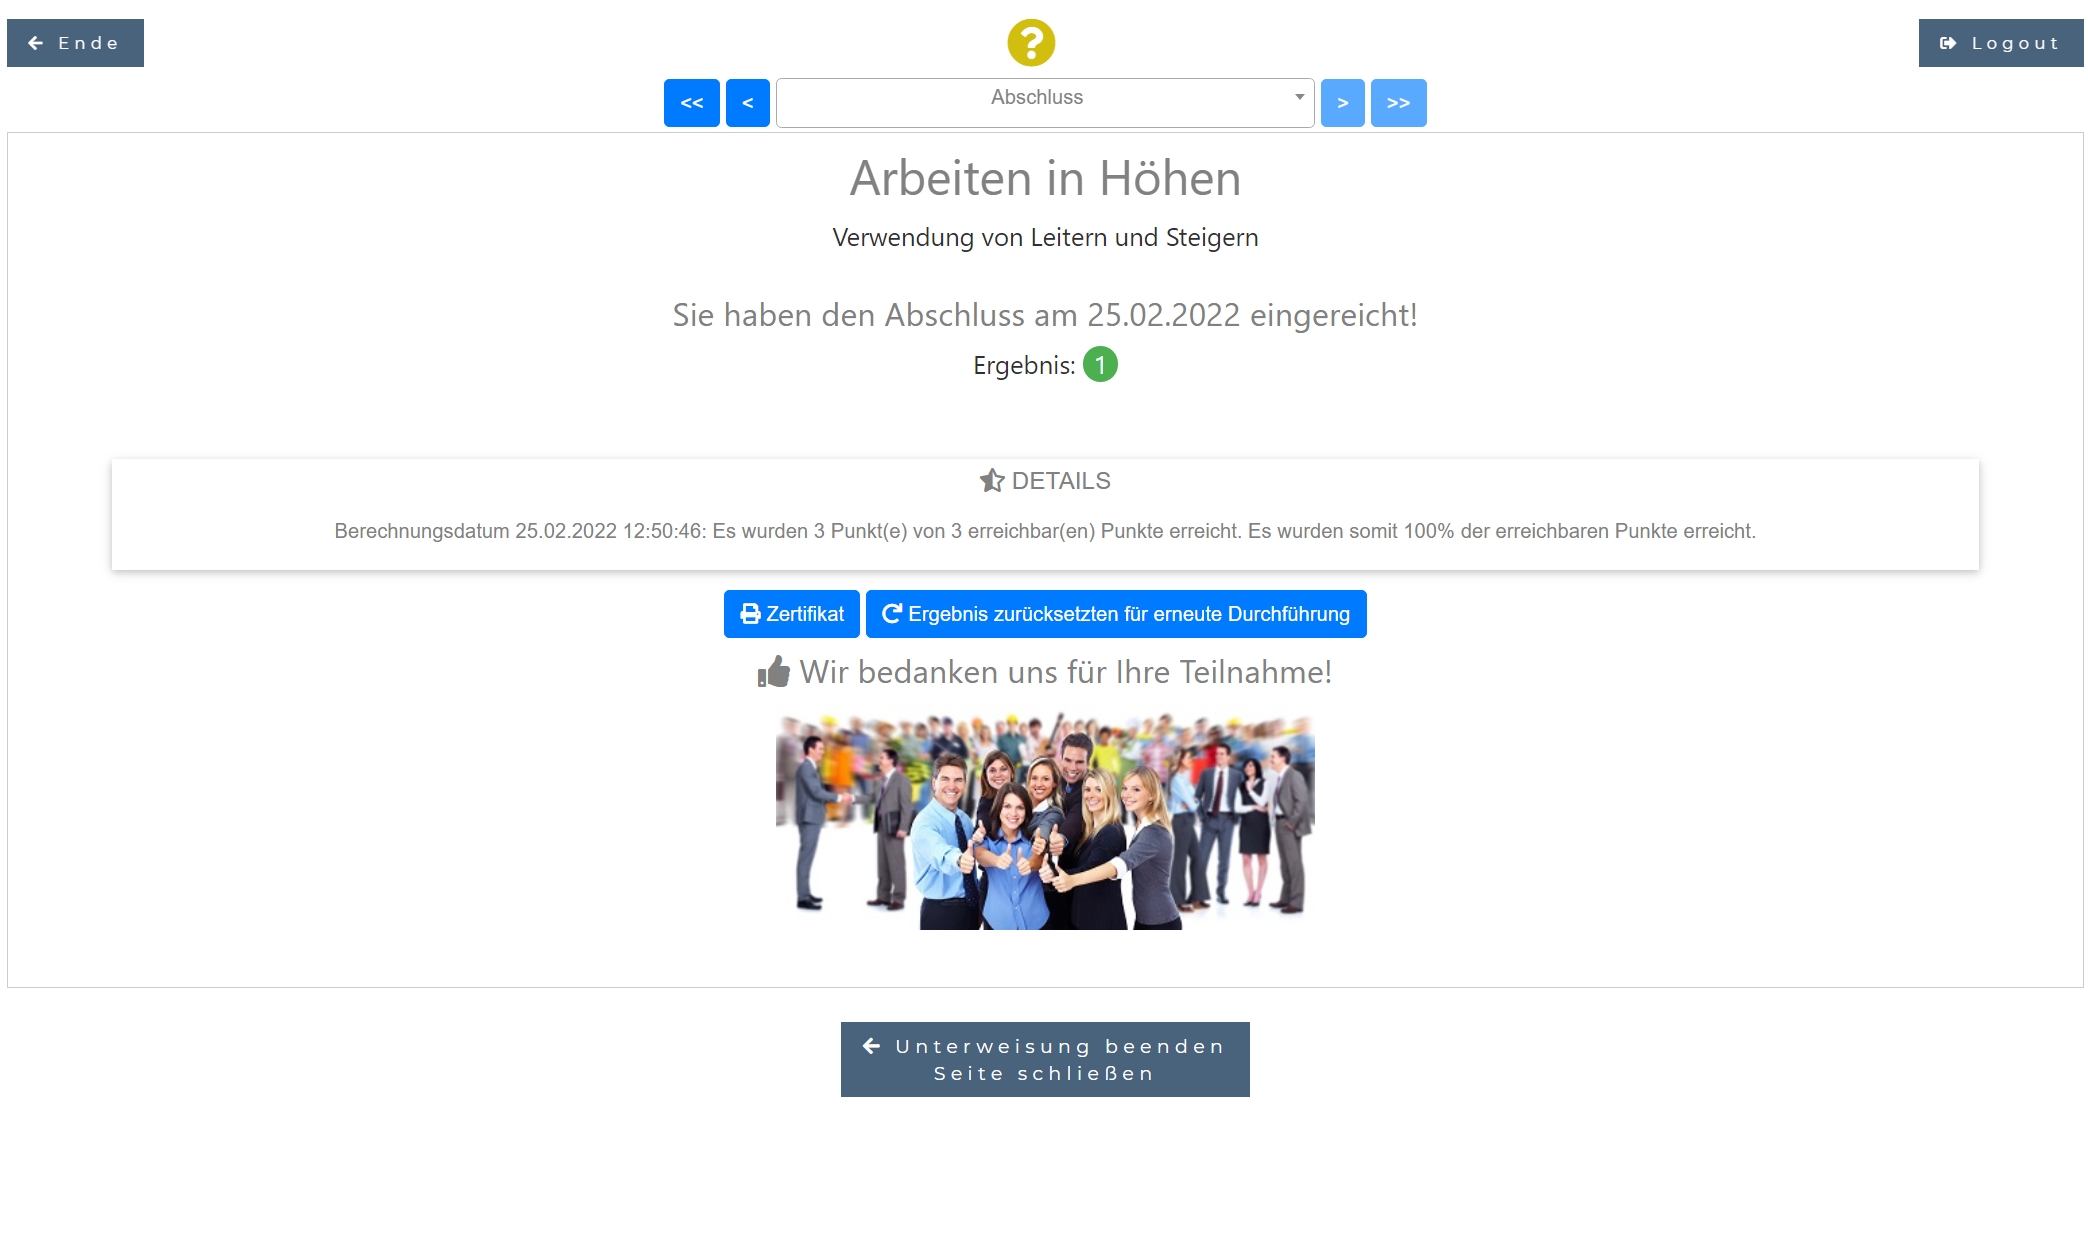Click the Arbeiten in Höhen title
2088x1246 pixels.
click(x=1045, y=178)
